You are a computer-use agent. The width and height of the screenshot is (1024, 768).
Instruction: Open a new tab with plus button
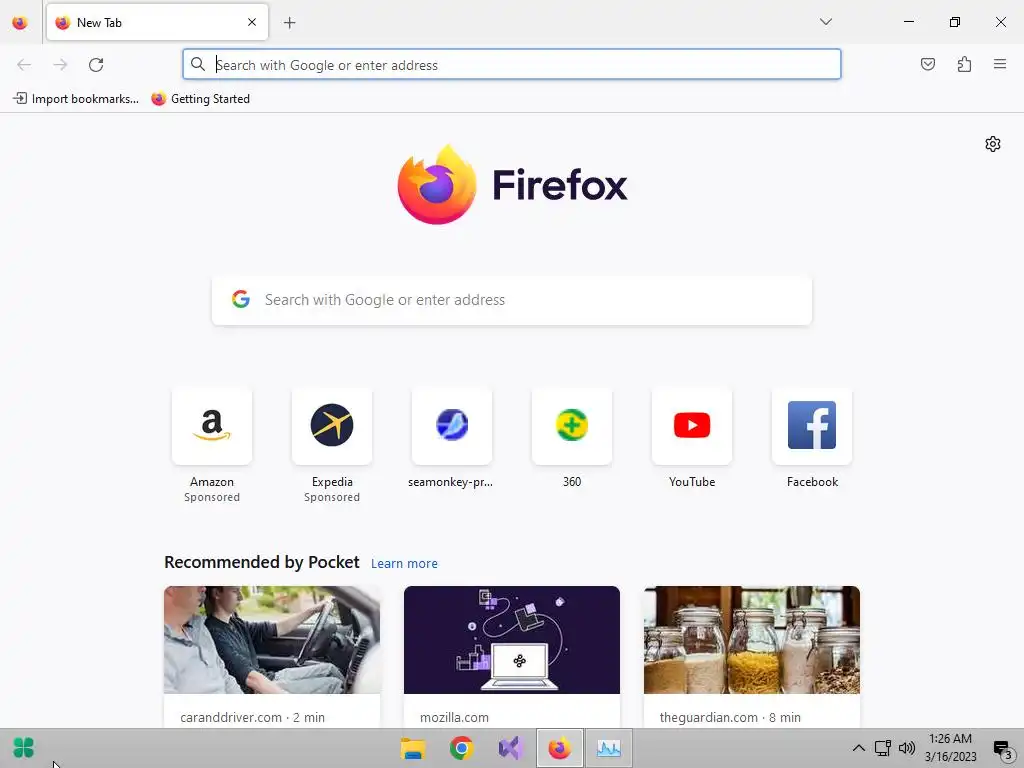[x=289, y=23]
